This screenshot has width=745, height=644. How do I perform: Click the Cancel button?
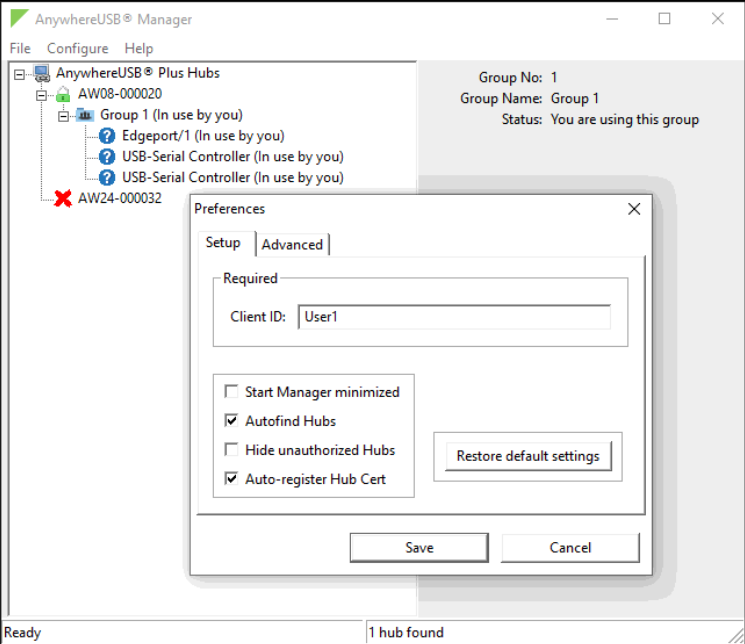570,548
